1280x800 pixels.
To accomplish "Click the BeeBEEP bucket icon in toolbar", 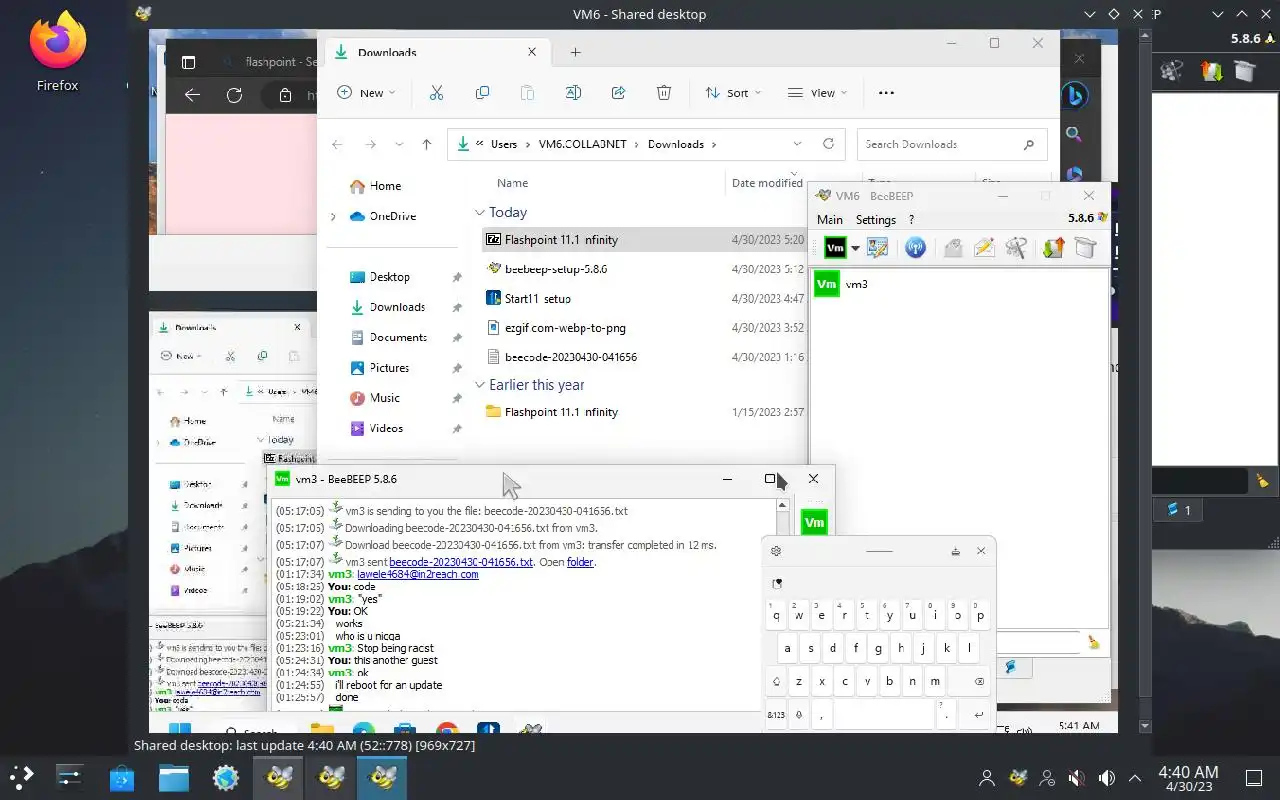I will click(x=1085, y=248).
